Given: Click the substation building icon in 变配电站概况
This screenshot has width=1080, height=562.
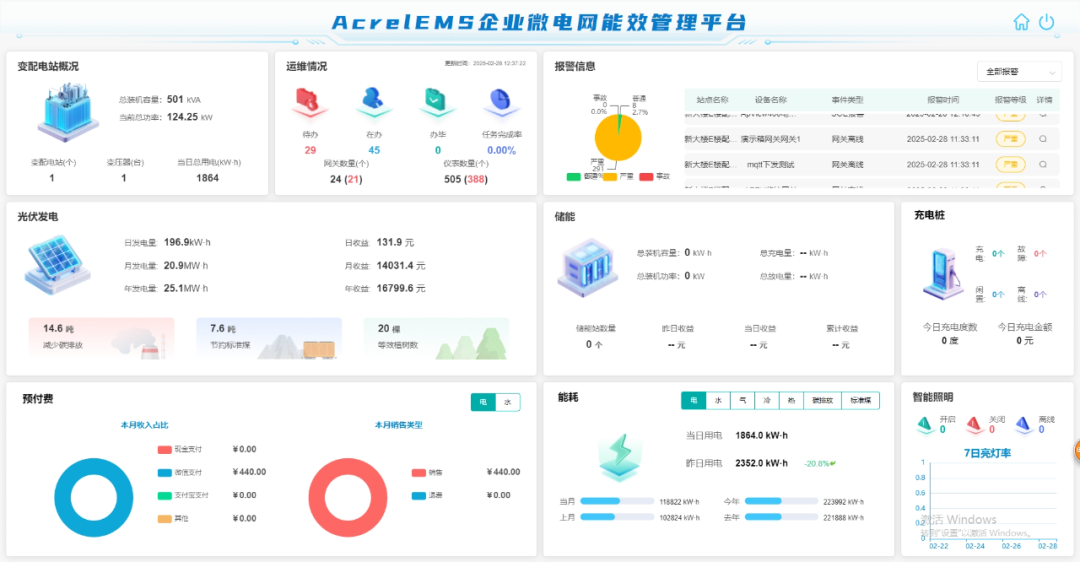Looking at the screenshot, I should coord(68,112).
